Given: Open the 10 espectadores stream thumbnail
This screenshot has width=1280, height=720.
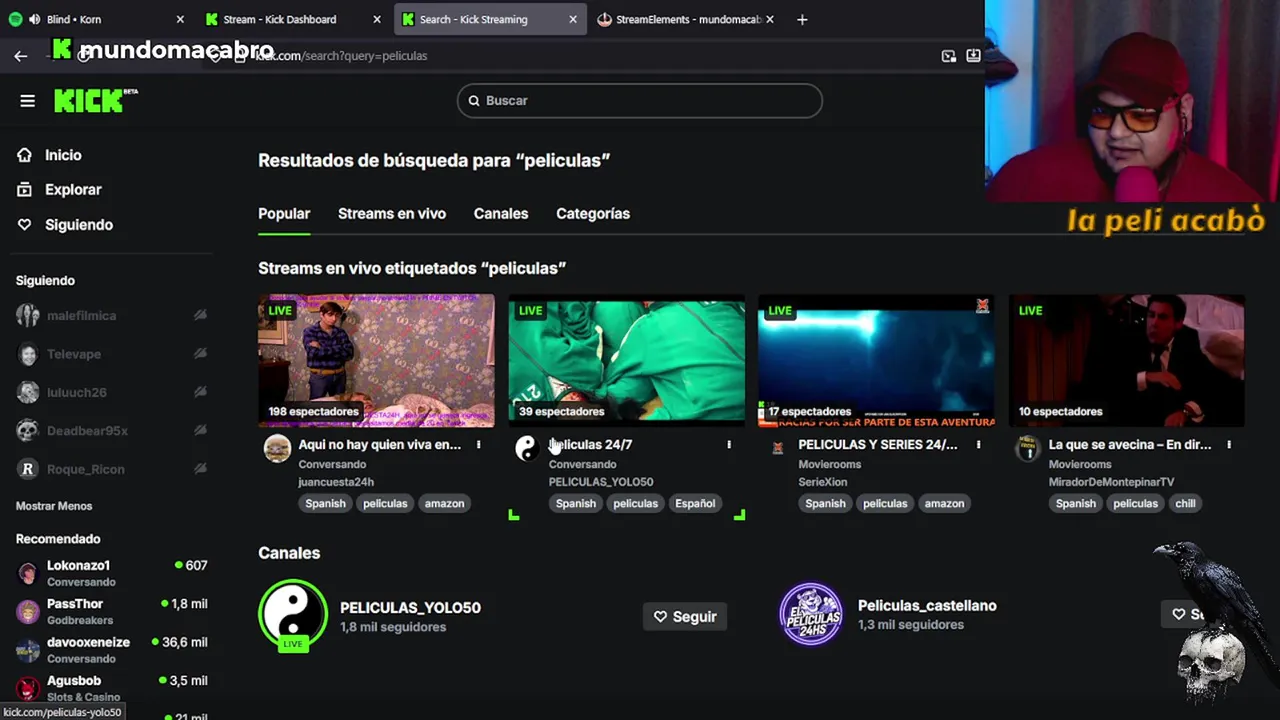Looking at the screenshot, I should (x=1127, y=360).
